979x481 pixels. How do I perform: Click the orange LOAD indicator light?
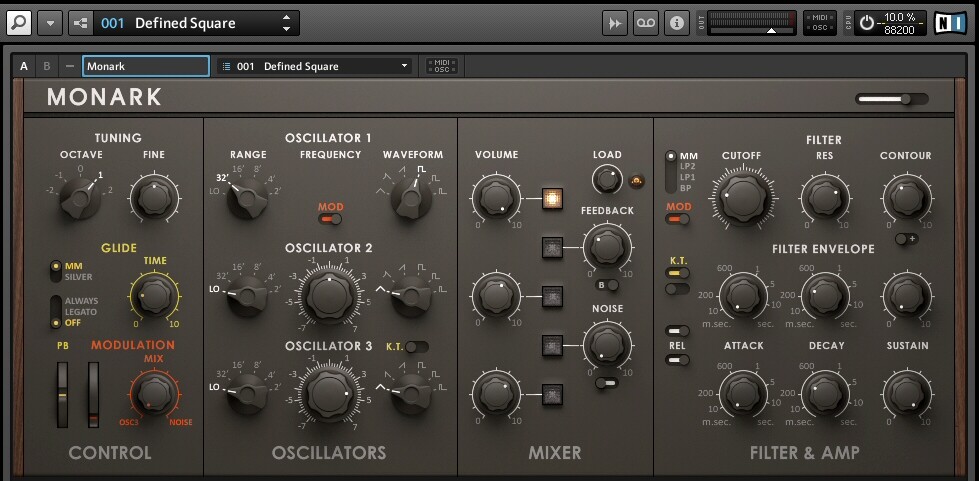click(x=636, y=181)
